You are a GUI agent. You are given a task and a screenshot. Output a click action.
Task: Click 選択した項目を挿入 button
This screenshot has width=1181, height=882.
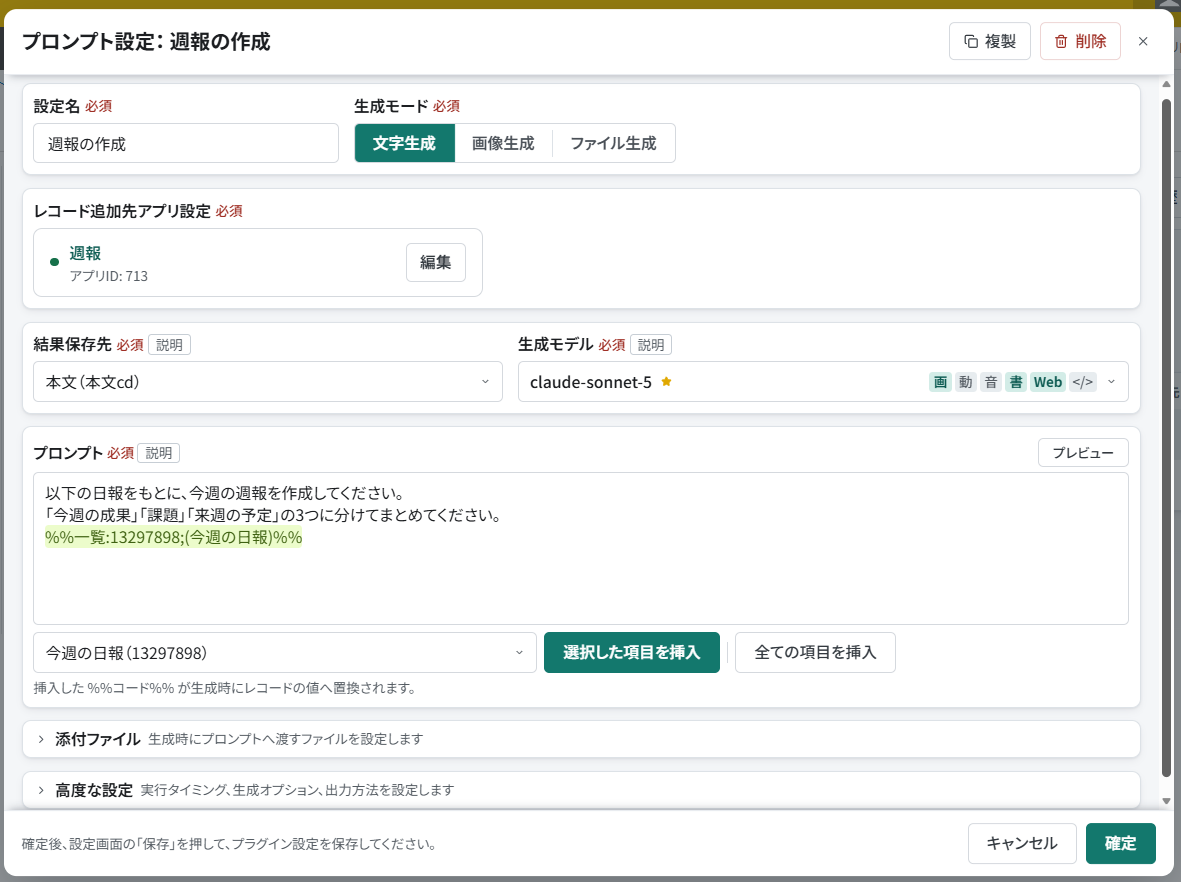click(632, 652)
